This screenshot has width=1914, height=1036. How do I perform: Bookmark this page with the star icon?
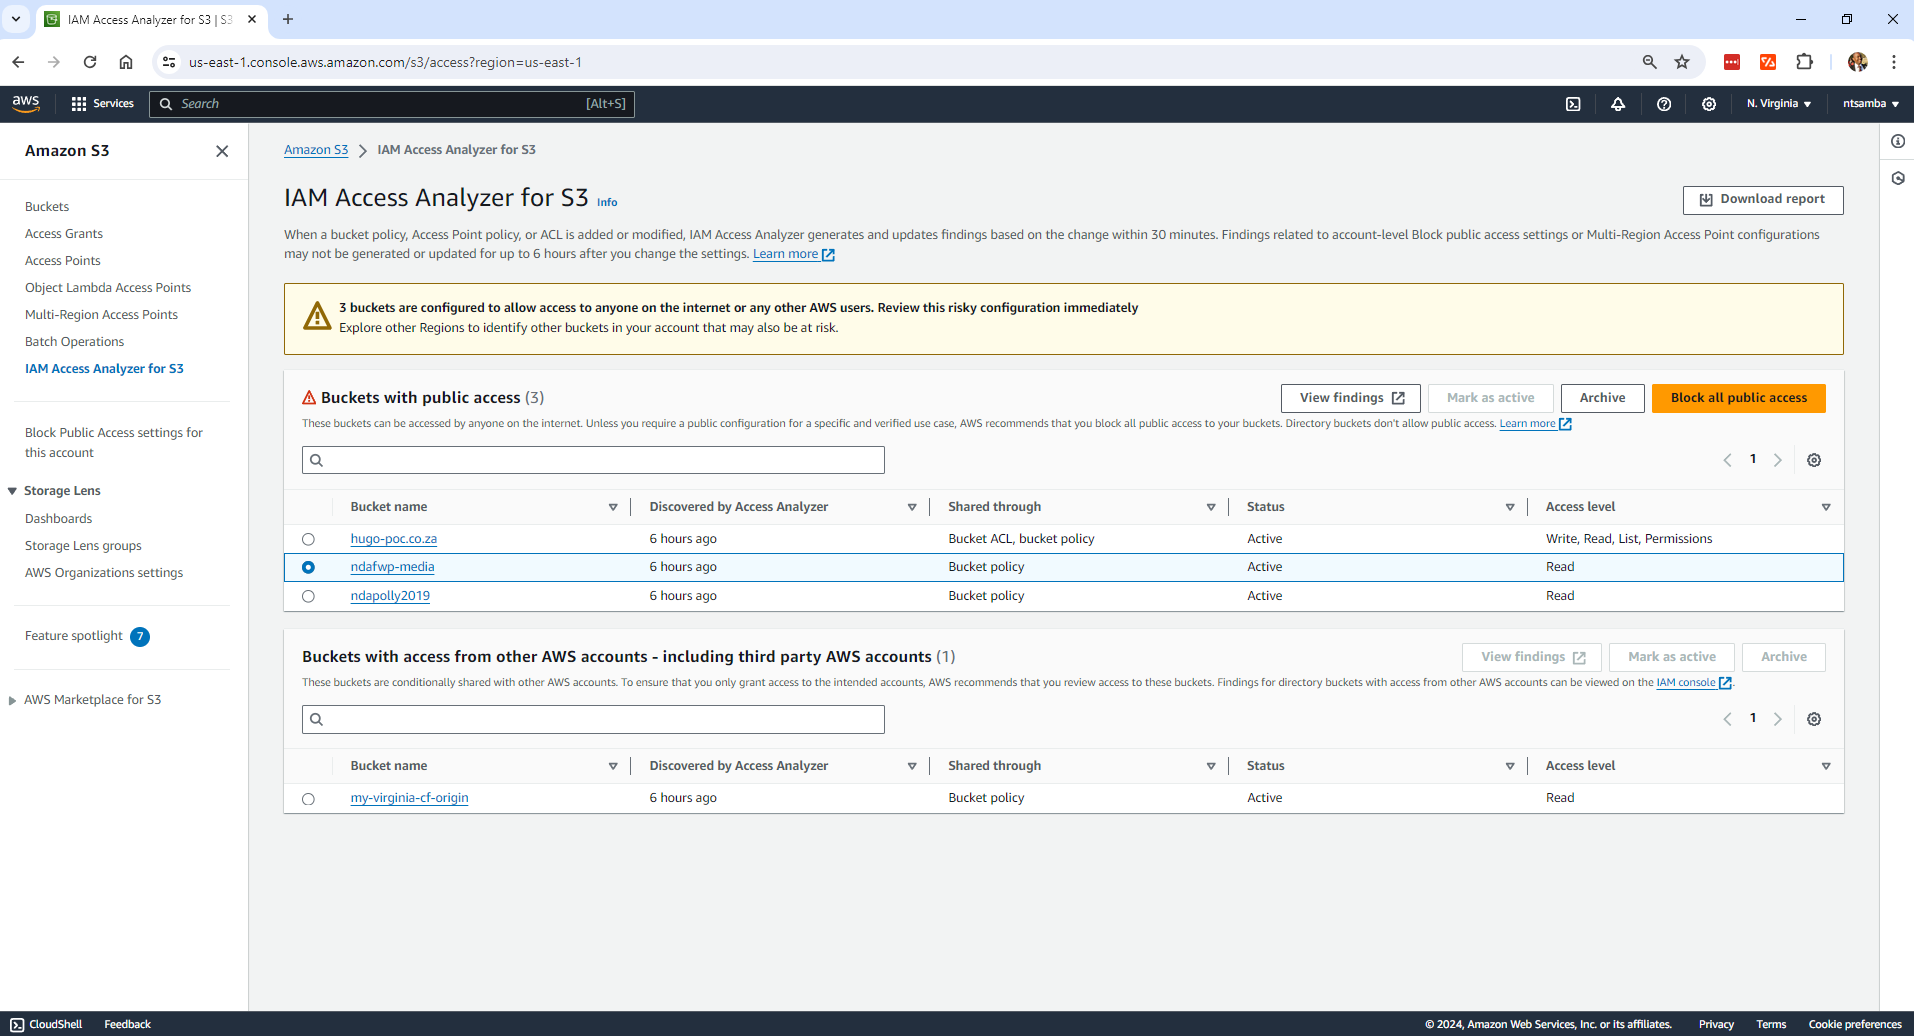[1682, 62]
